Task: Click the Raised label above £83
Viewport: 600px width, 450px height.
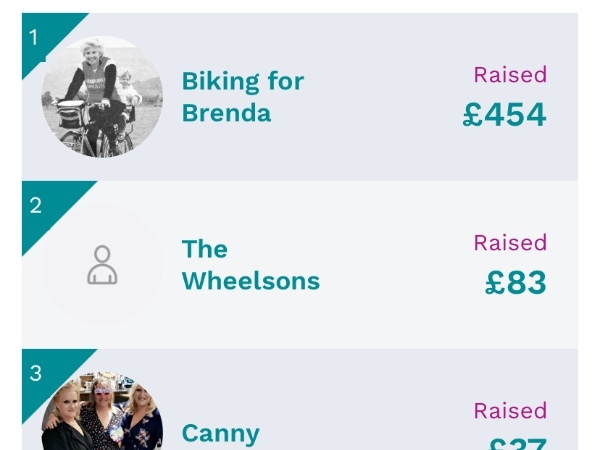Action: click(x=510, y=243)
